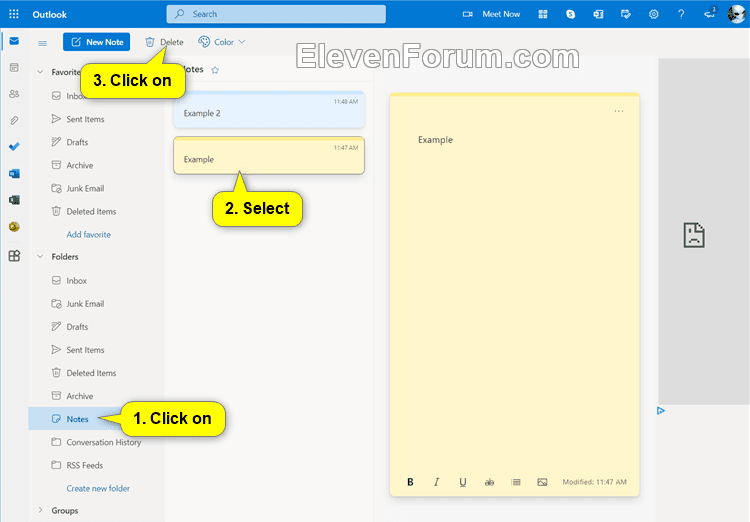Image resolution: width=750 pixels, height=522 pixels.
Task: Open the account profile picture
Action: tap(737, 14)
